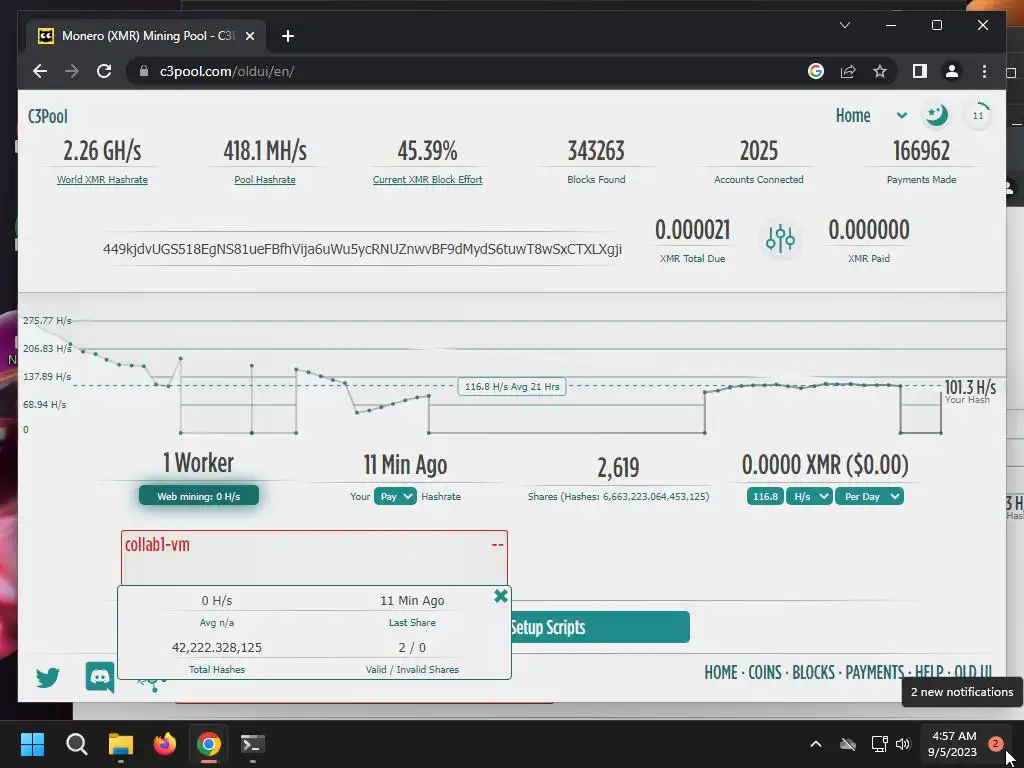Click the site padlock icon
Viewport: 1024px width, 768px height.
coord(144,71)
